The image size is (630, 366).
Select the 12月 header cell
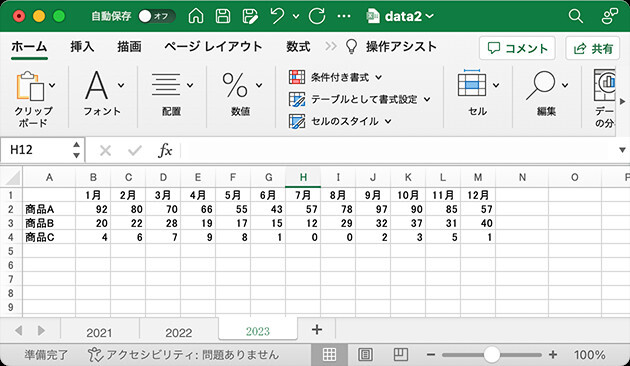coord(478,195)
